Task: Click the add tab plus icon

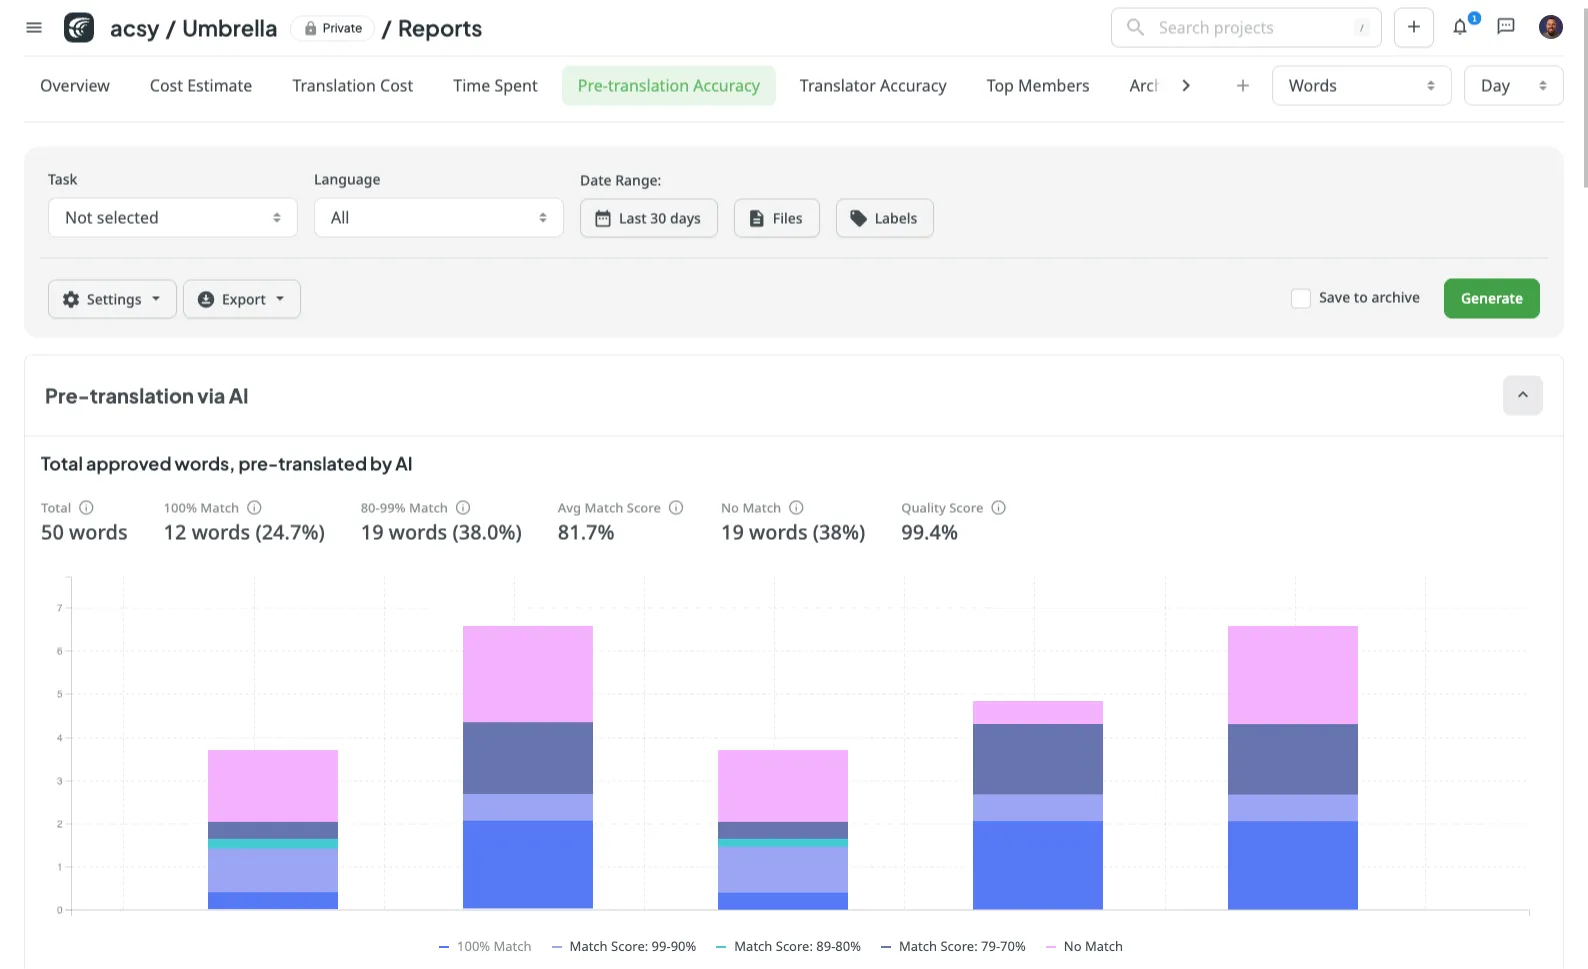Action: click(x=1242, y=86)
